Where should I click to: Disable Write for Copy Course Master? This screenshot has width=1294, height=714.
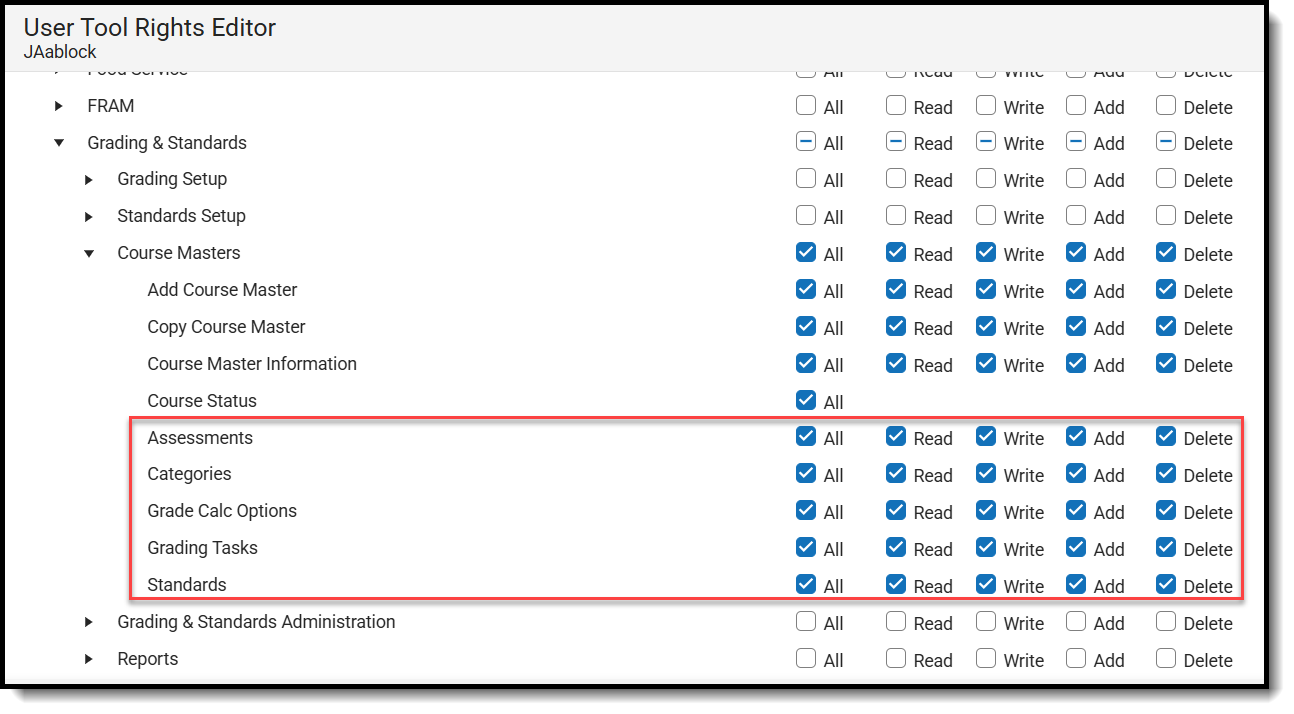(985, 327)
